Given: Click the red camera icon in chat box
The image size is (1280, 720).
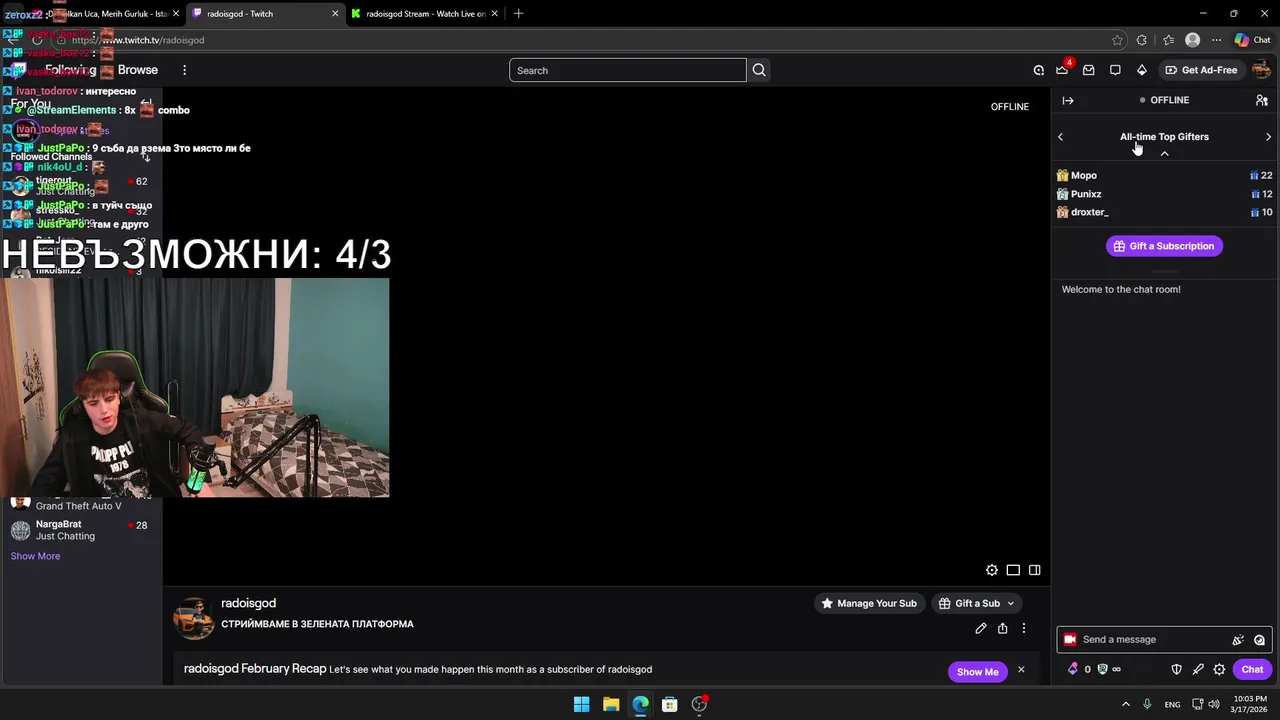Looking at the screenshot, I should point(1069,640).
